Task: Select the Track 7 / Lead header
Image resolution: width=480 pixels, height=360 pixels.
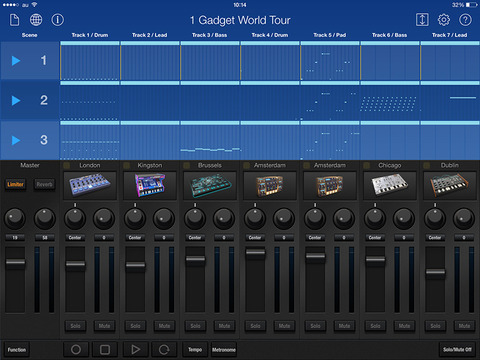Action: coord(450,35)
